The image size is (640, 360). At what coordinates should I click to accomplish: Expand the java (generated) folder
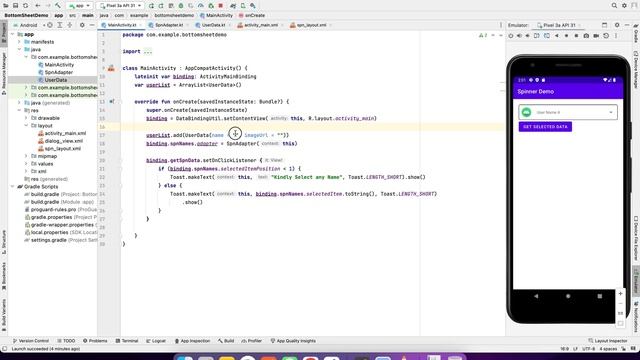(20, 103)
